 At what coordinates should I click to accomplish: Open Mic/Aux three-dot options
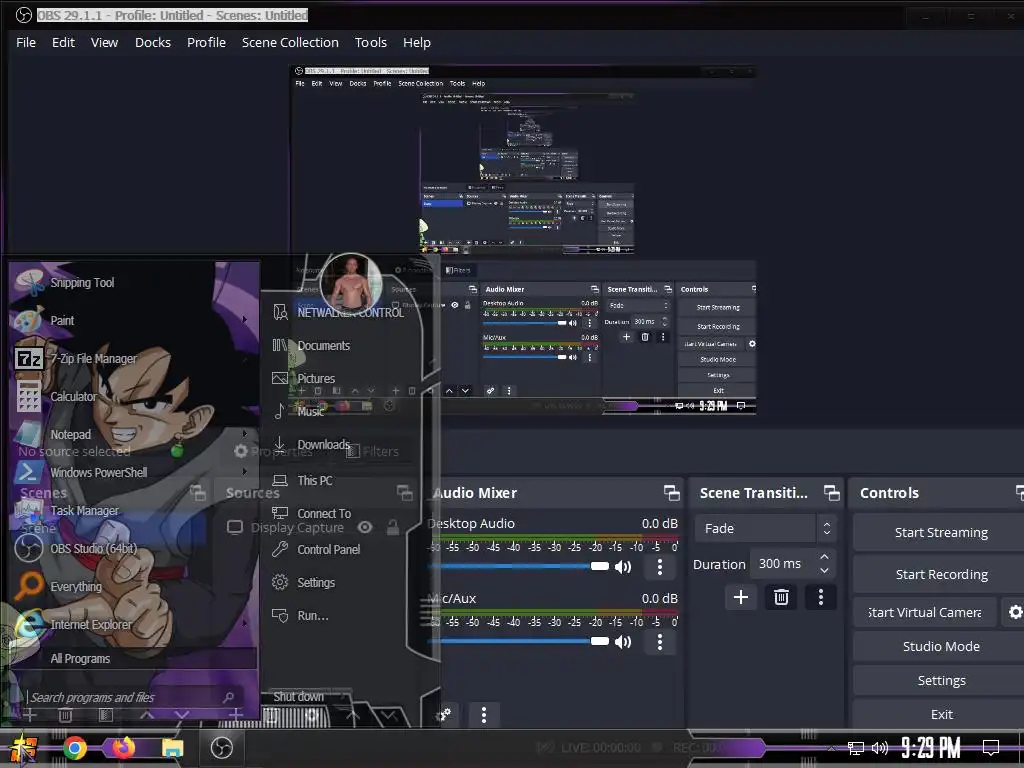click(660, 642)
